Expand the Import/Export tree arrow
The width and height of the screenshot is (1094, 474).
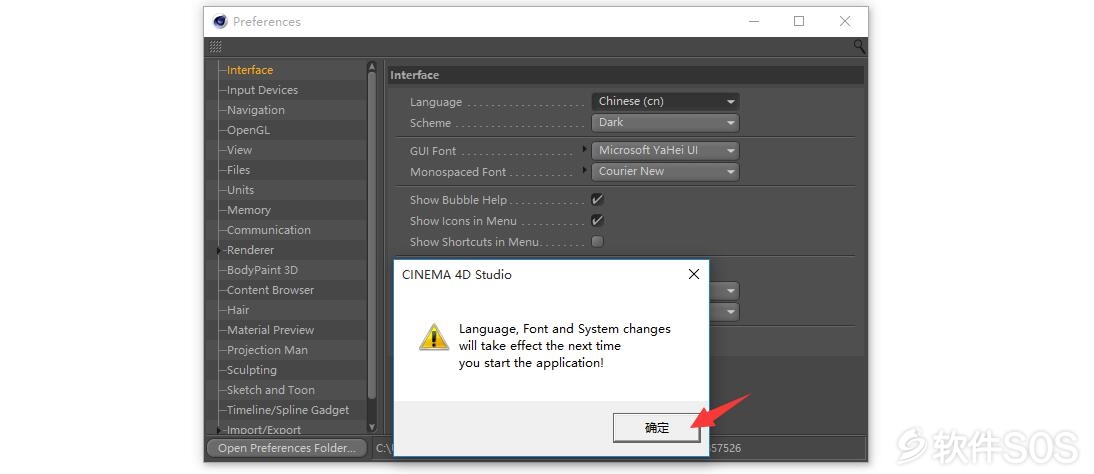(219, 430)
